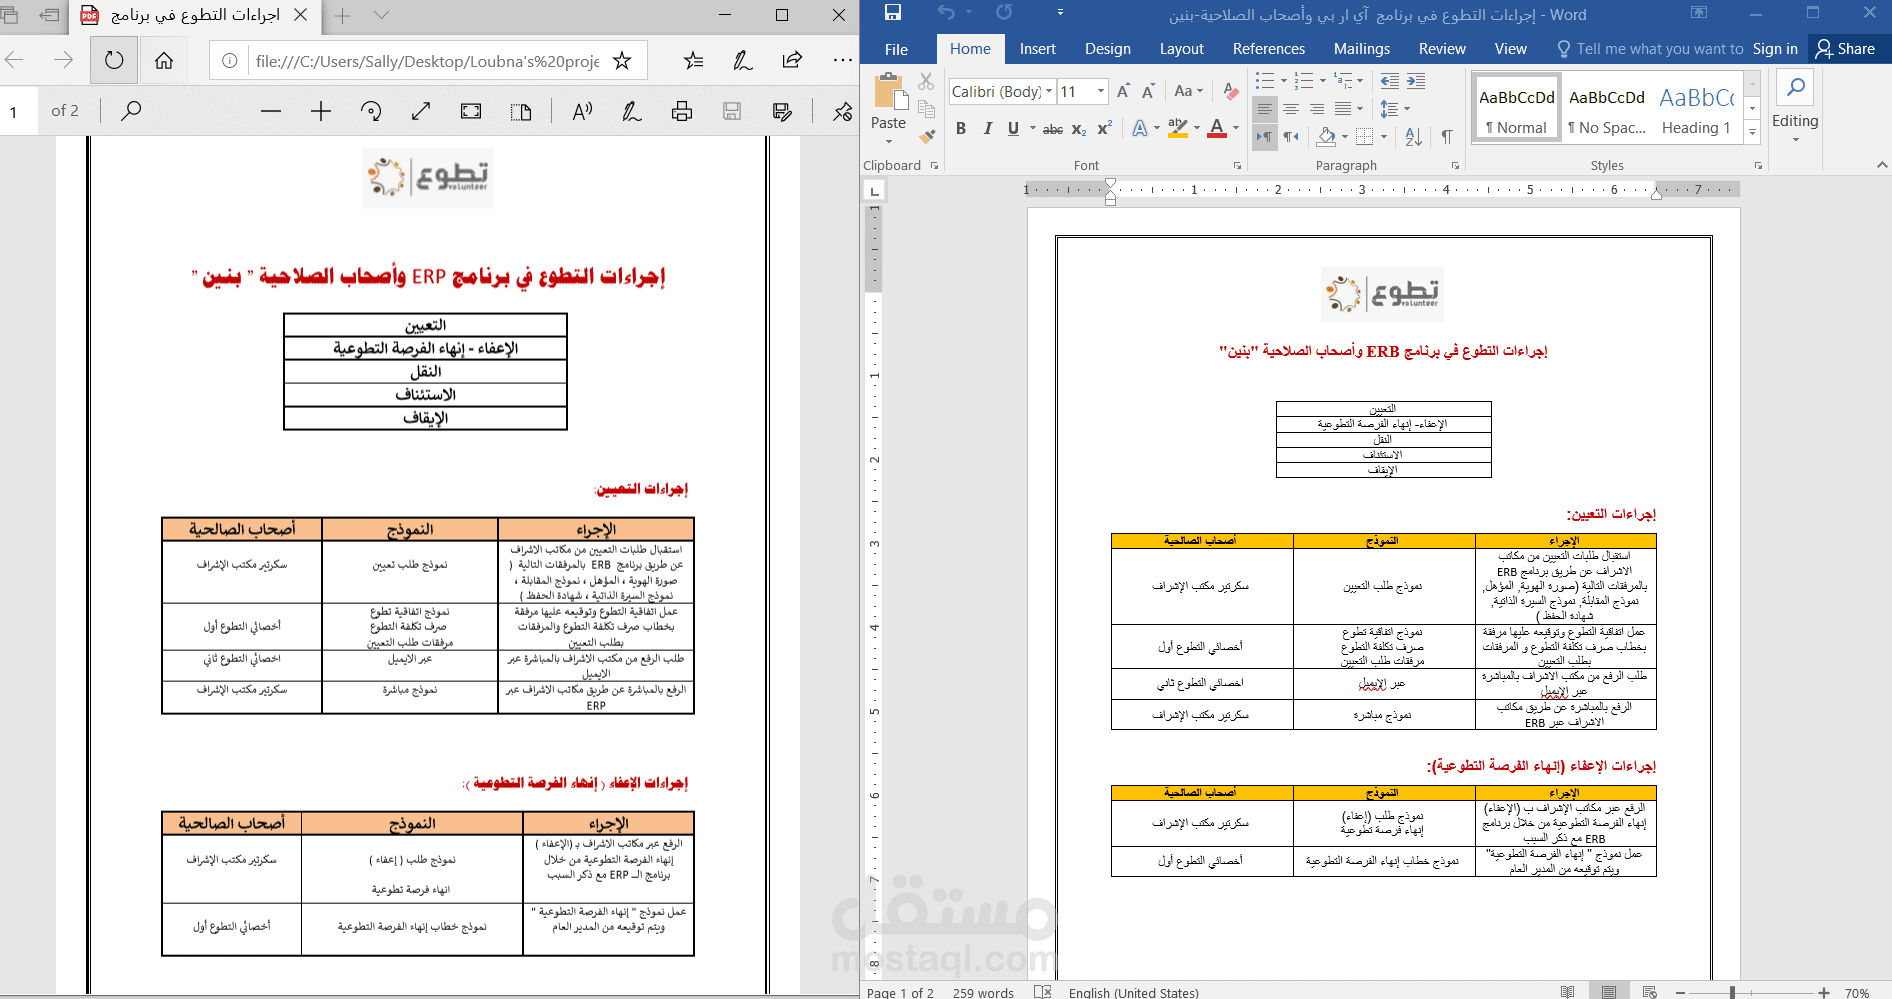Toggle the Show/Hide paragraph marks icon

1447,137
